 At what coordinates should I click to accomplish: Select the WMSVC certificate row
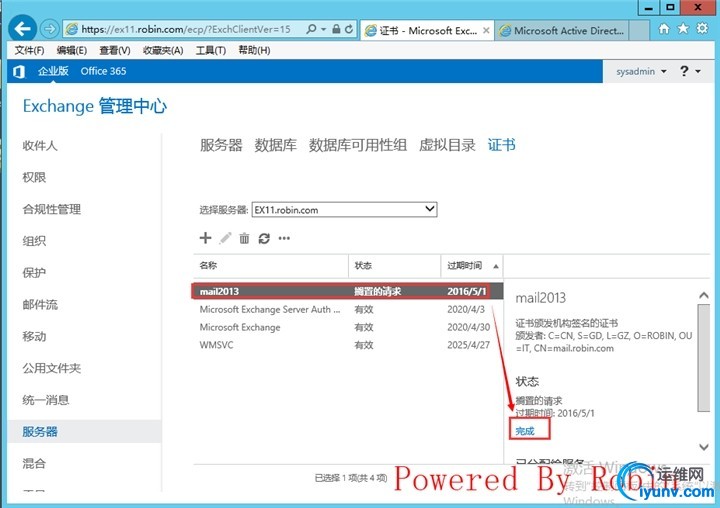tap(347, 345)
